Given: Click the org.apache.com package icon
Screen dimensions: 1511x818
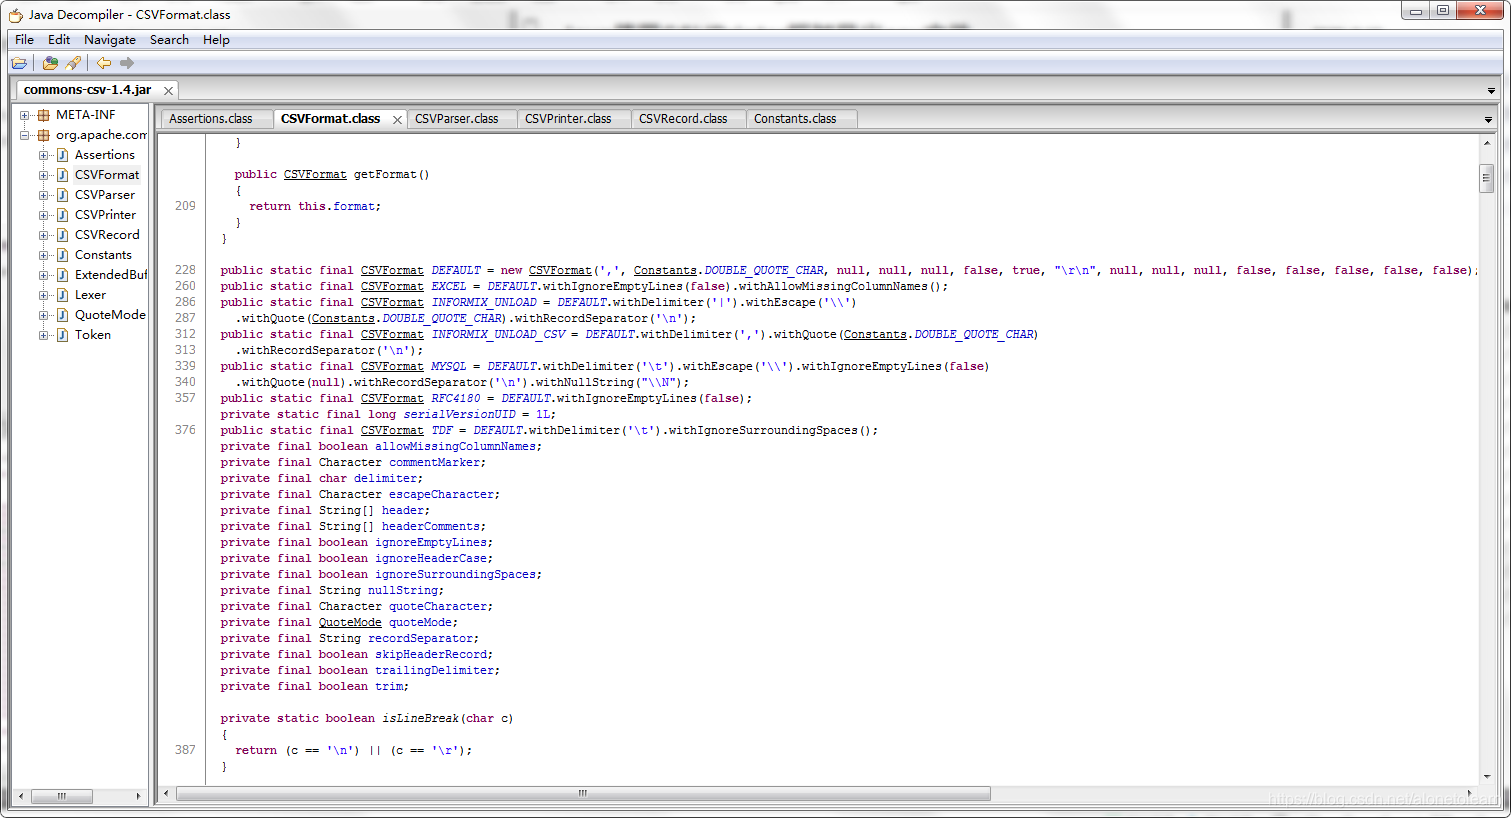Looking at the screenshot, I should pyautogui.click(x=44, y=135).
